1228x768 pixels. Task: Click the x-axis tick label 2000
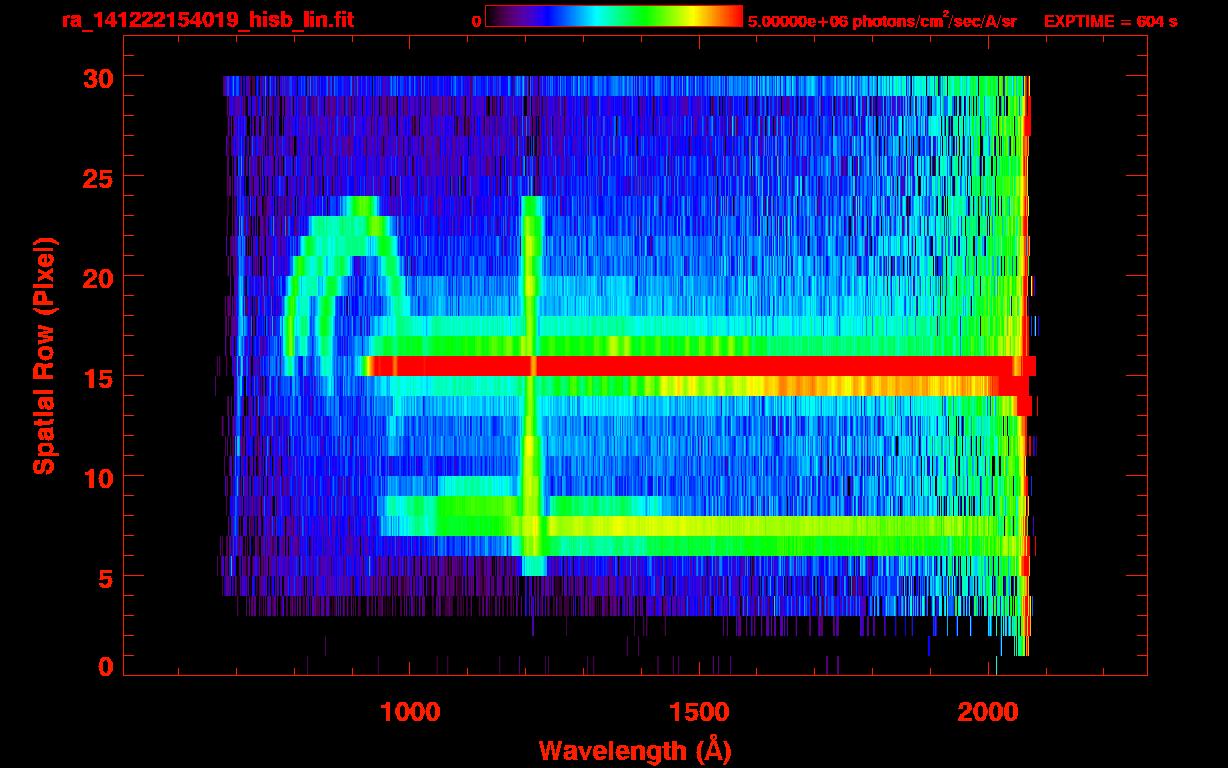(989, 712)
